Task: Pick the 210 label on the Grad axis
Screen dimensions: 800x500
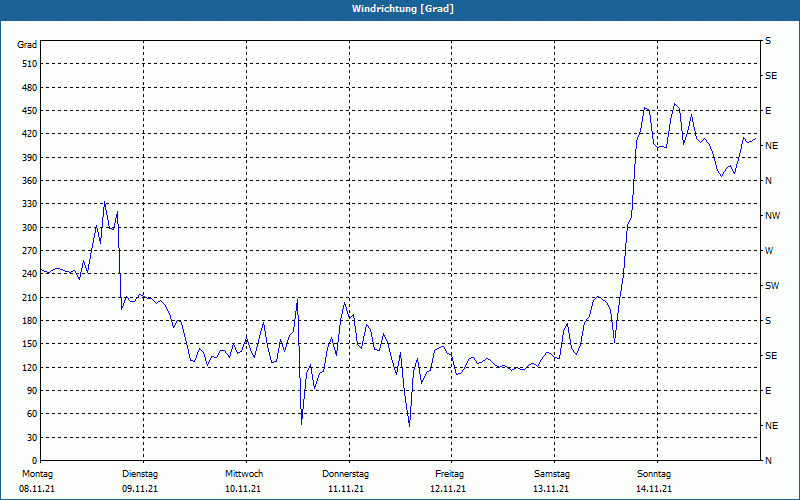Action: point(30,297)
